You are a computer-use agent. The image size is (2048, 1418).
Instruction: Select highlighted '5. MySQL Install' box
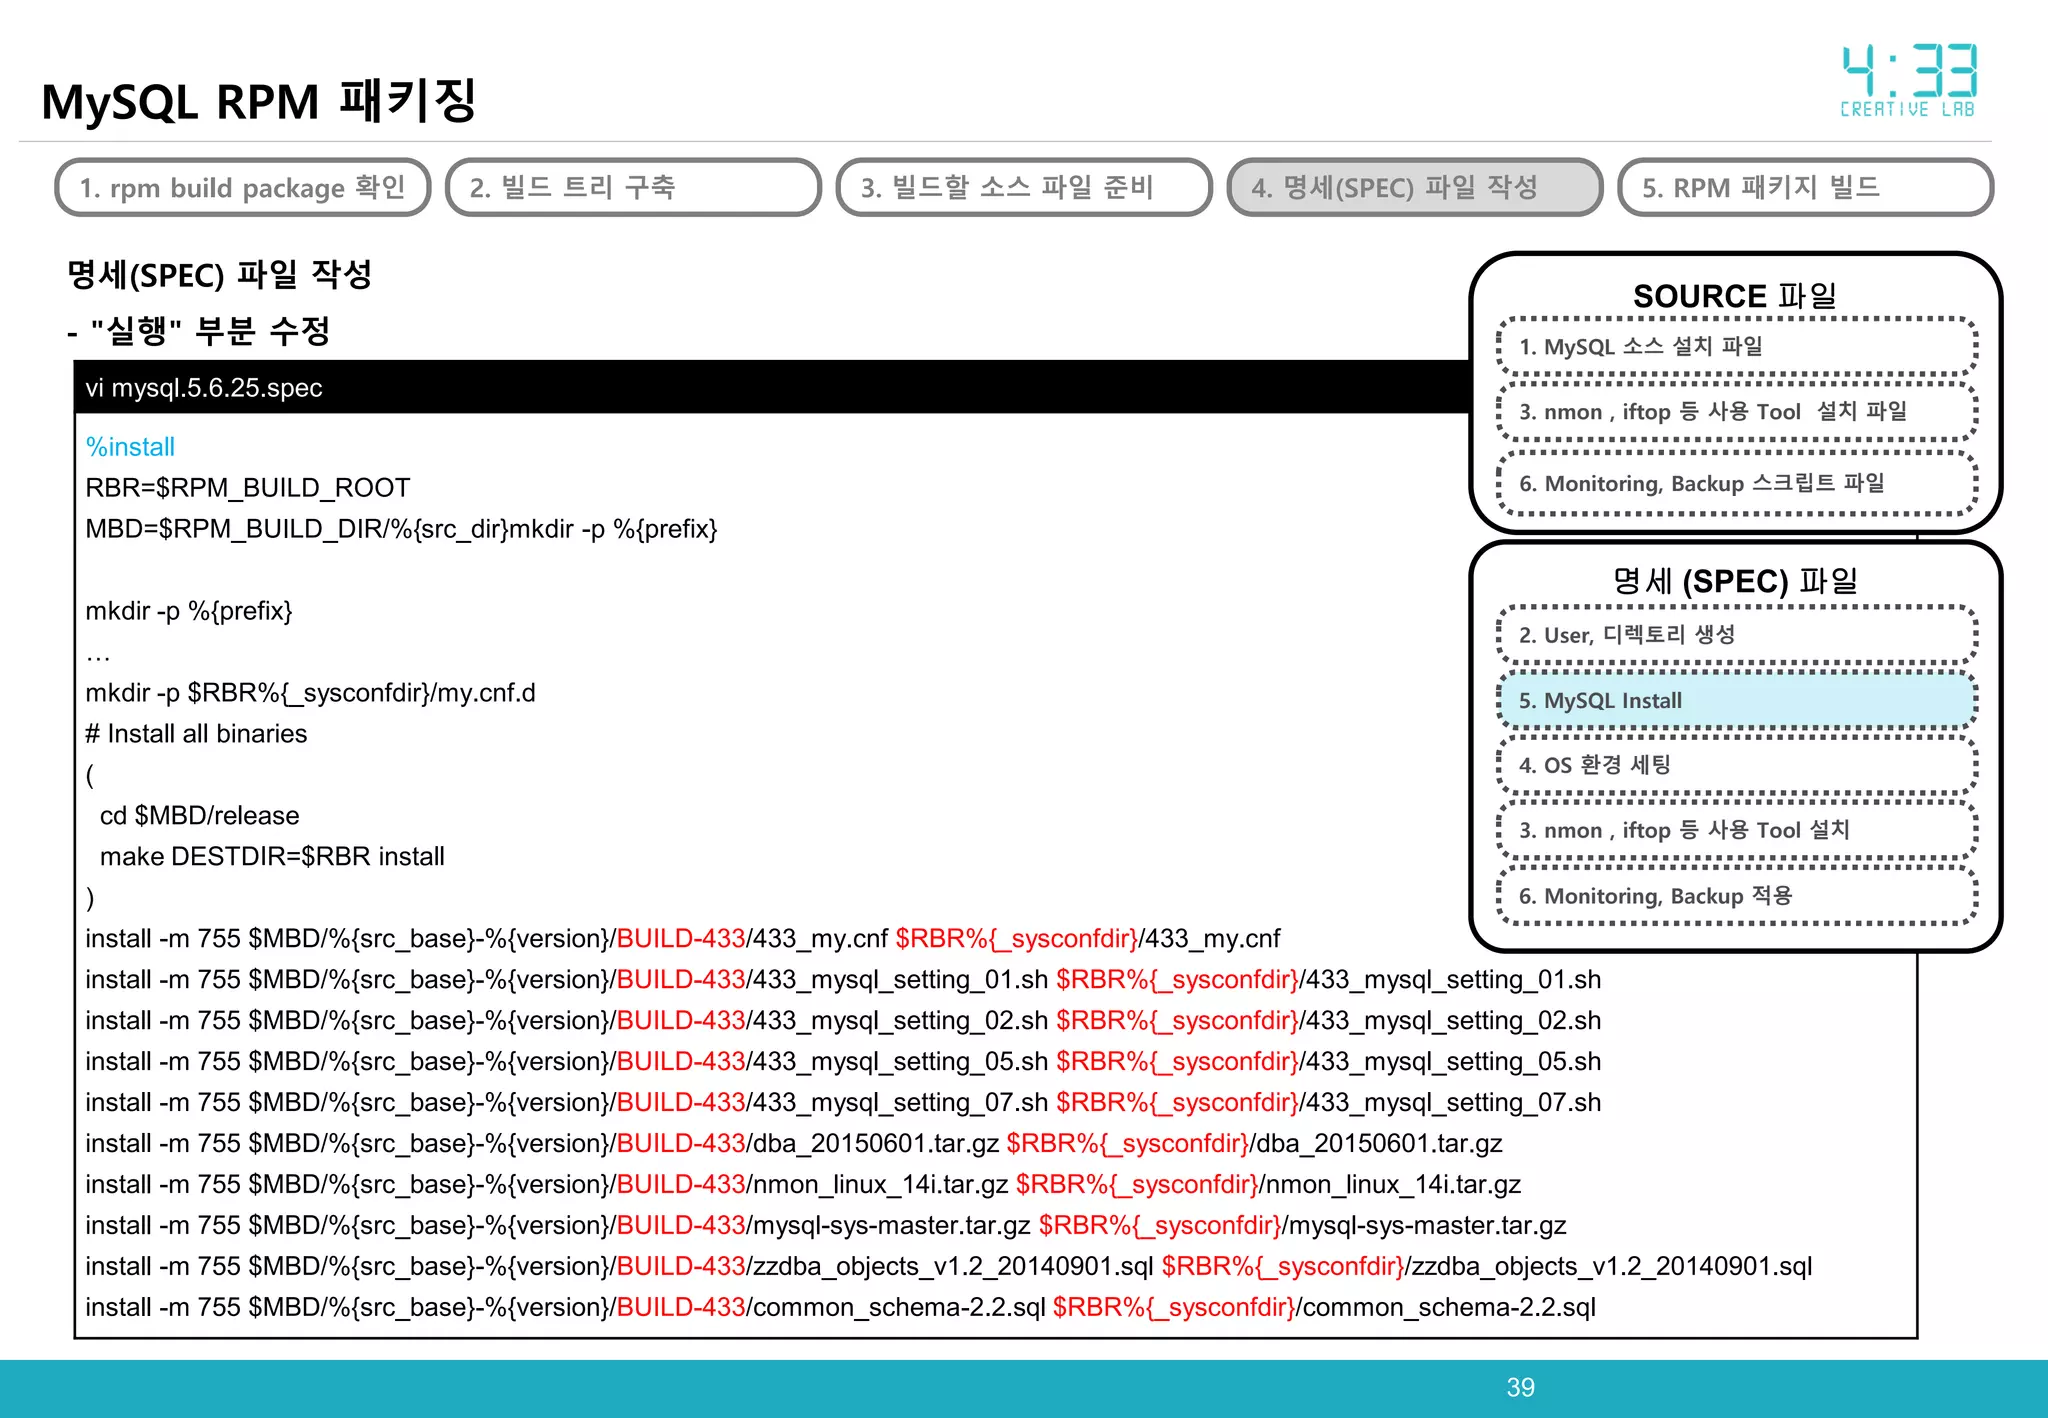(x=1737, y=701)
